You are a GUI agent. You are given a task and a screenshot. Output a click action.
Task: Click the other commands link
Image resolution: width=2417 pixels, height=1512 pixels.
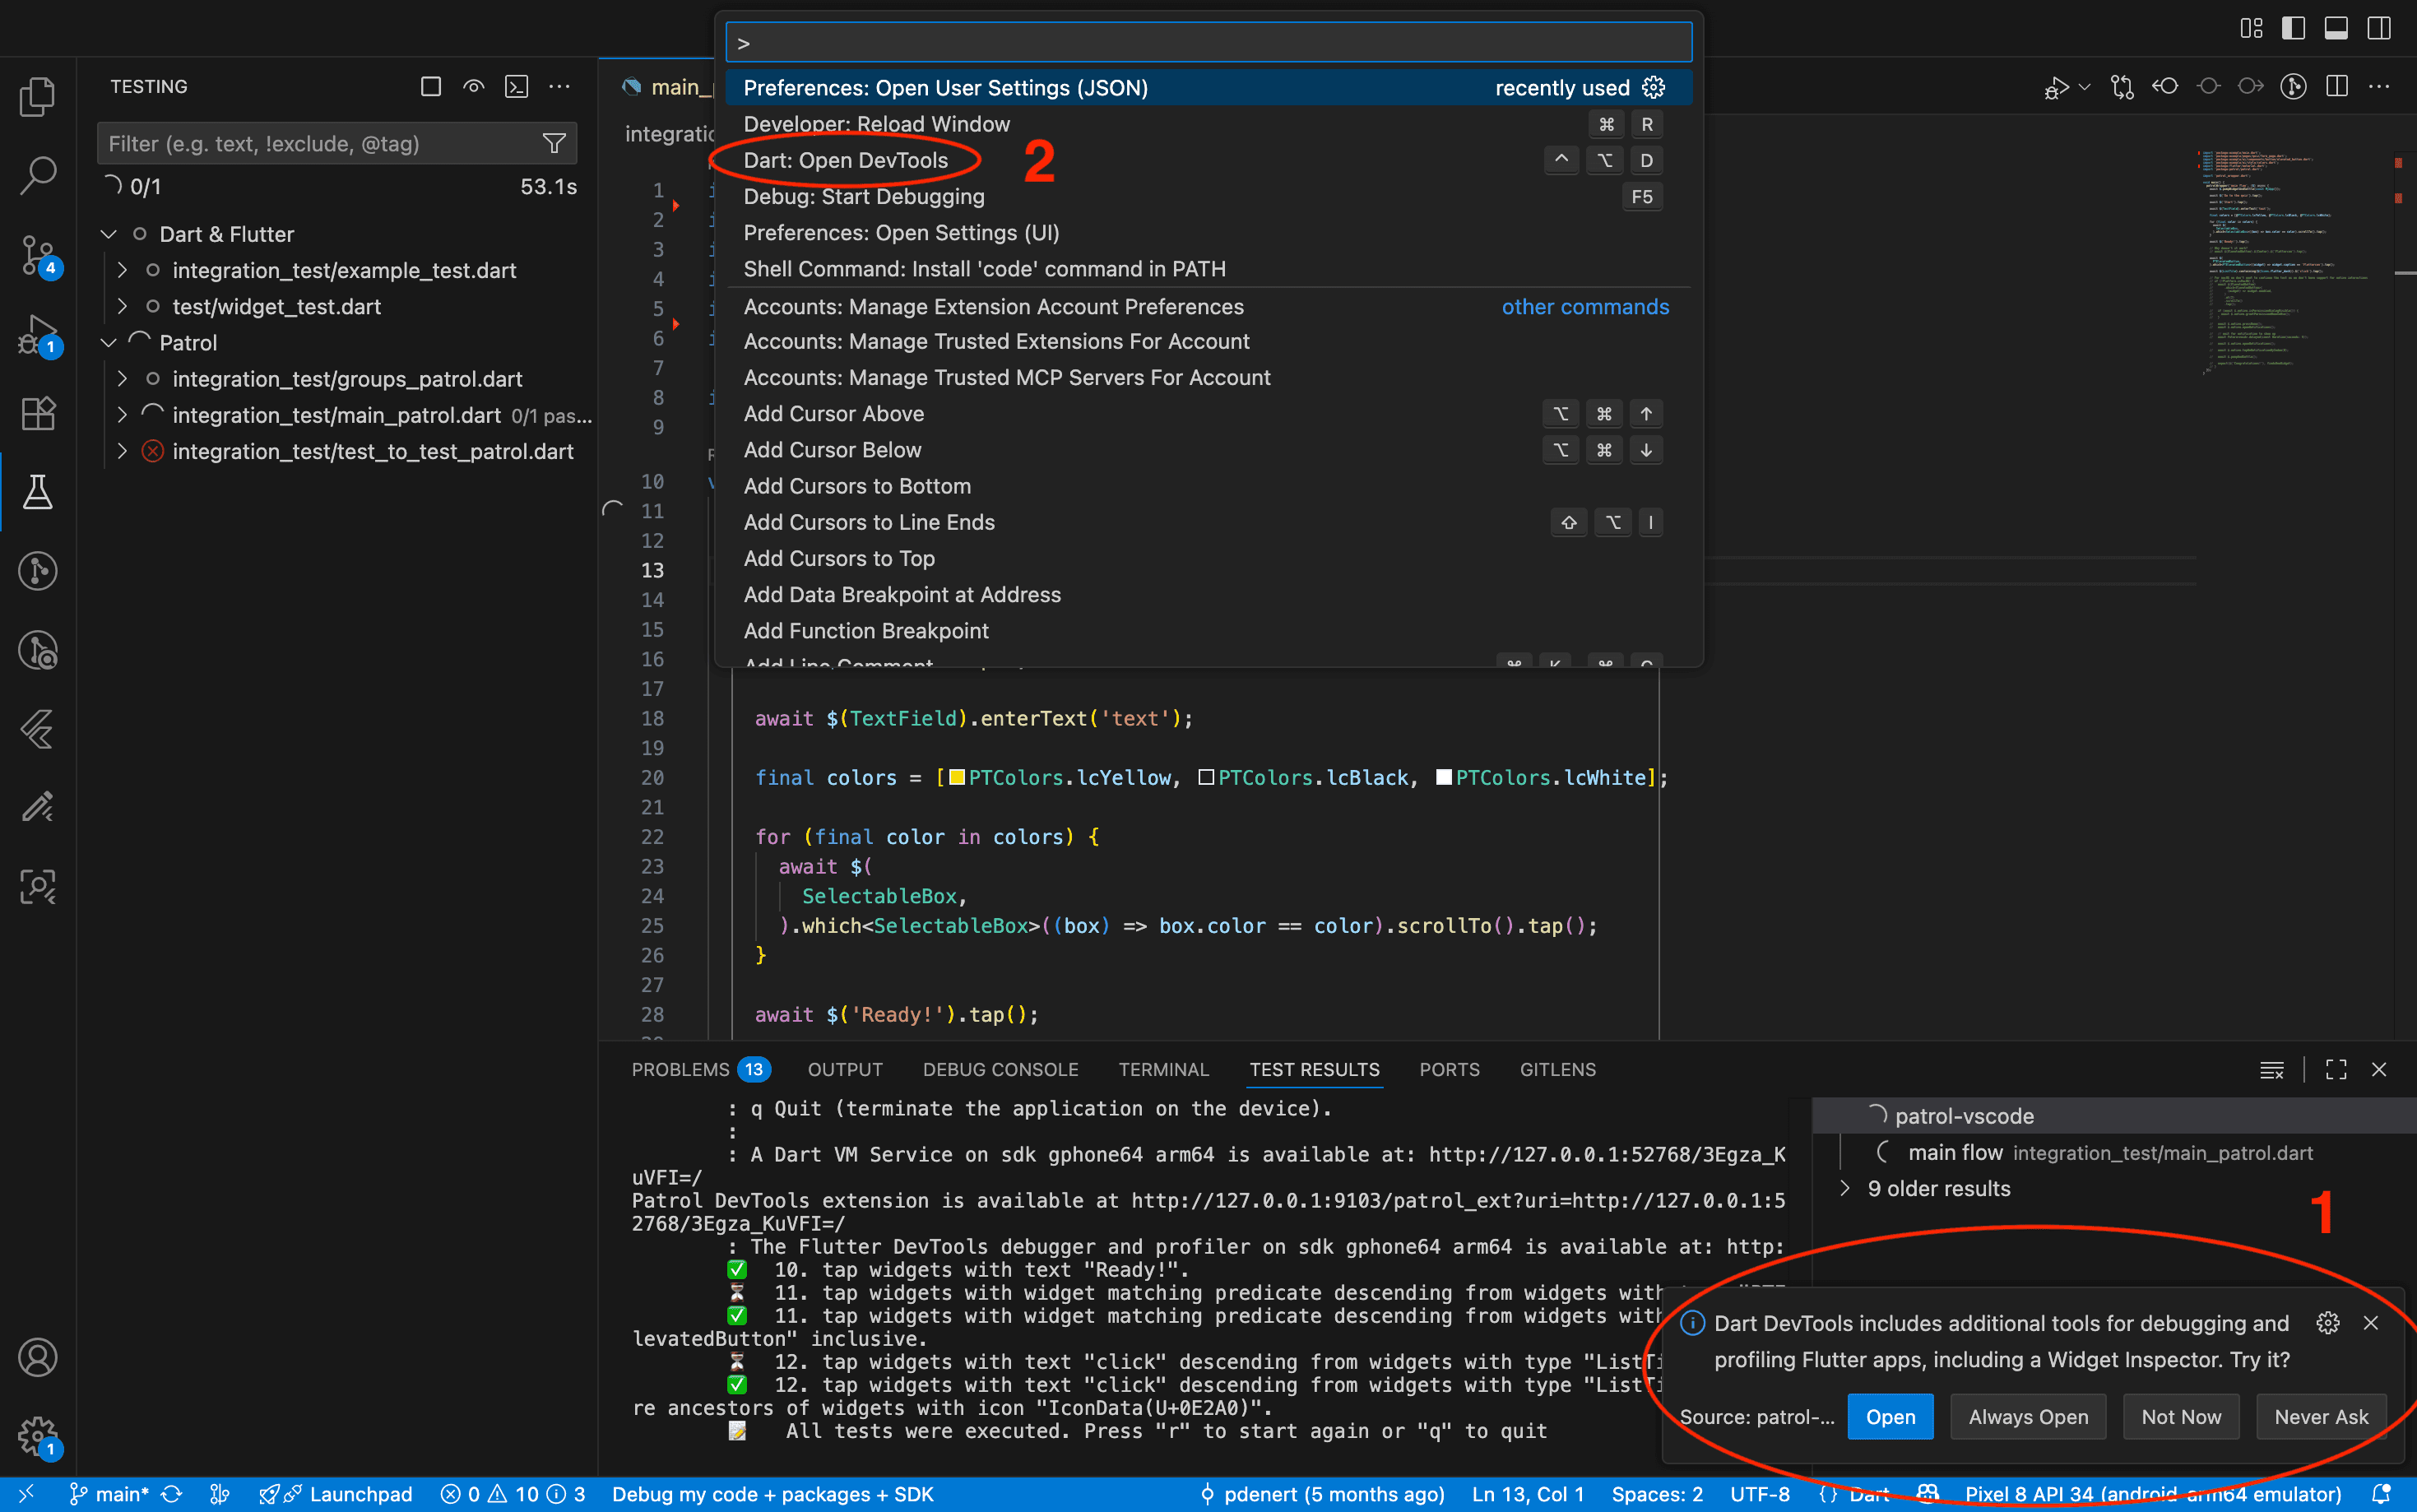(x=1585, y=306)
